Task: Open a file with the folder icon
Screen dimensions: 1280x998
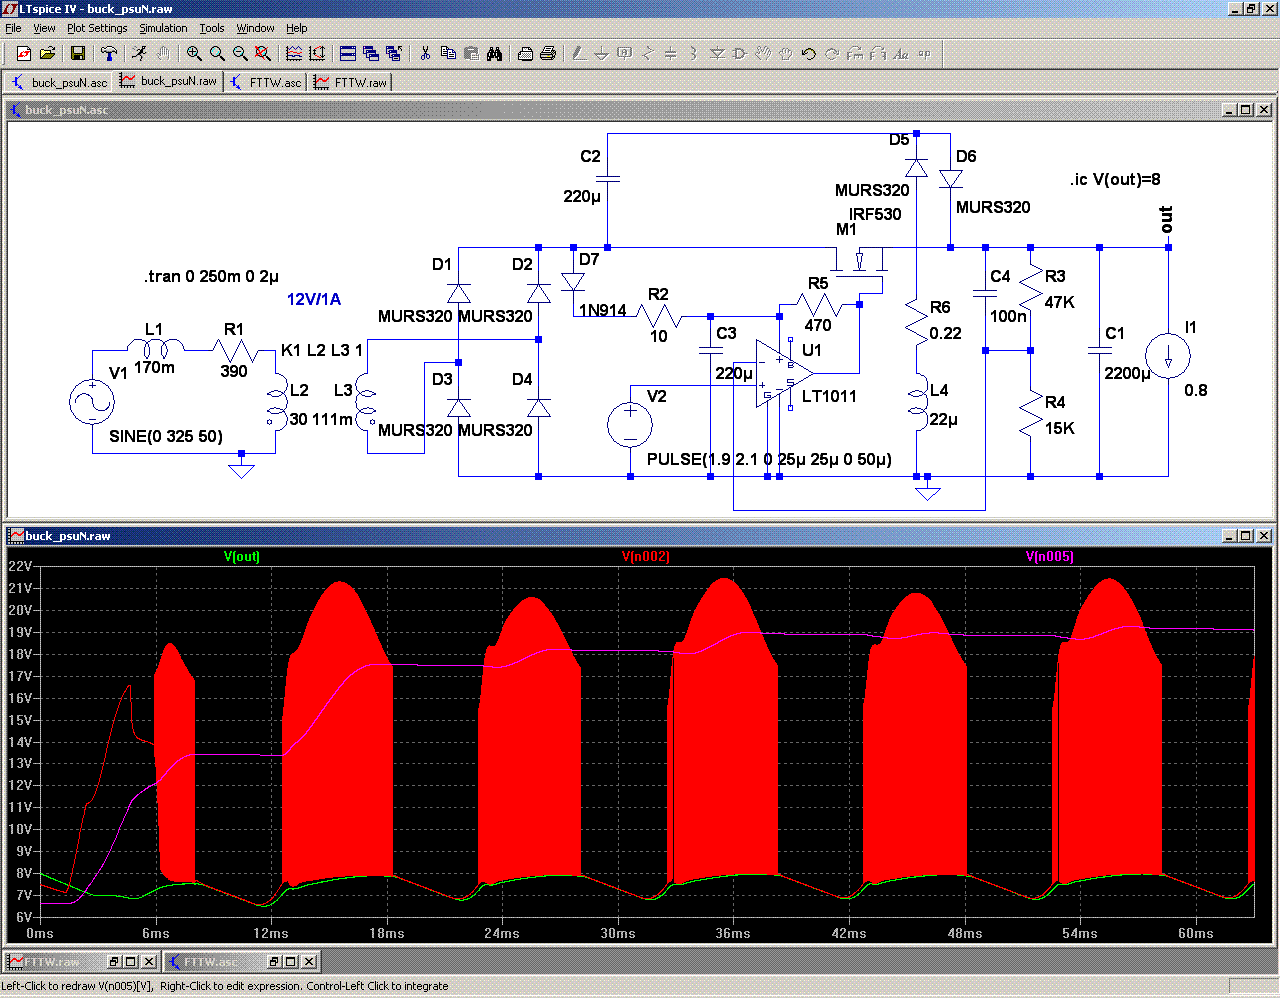Action: (x=47, y=54)
